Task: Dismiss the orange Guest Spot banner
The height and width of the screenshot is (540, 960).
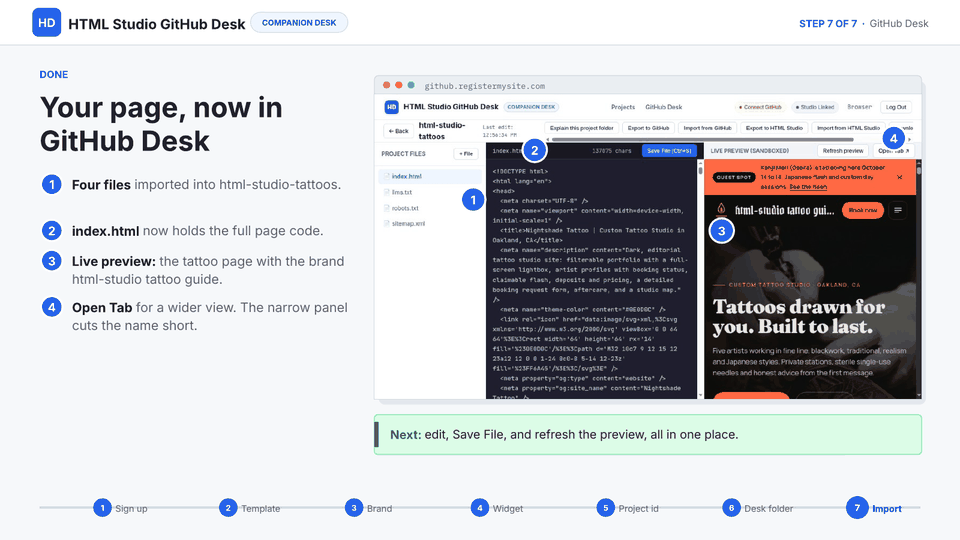Action: [899, 178]
